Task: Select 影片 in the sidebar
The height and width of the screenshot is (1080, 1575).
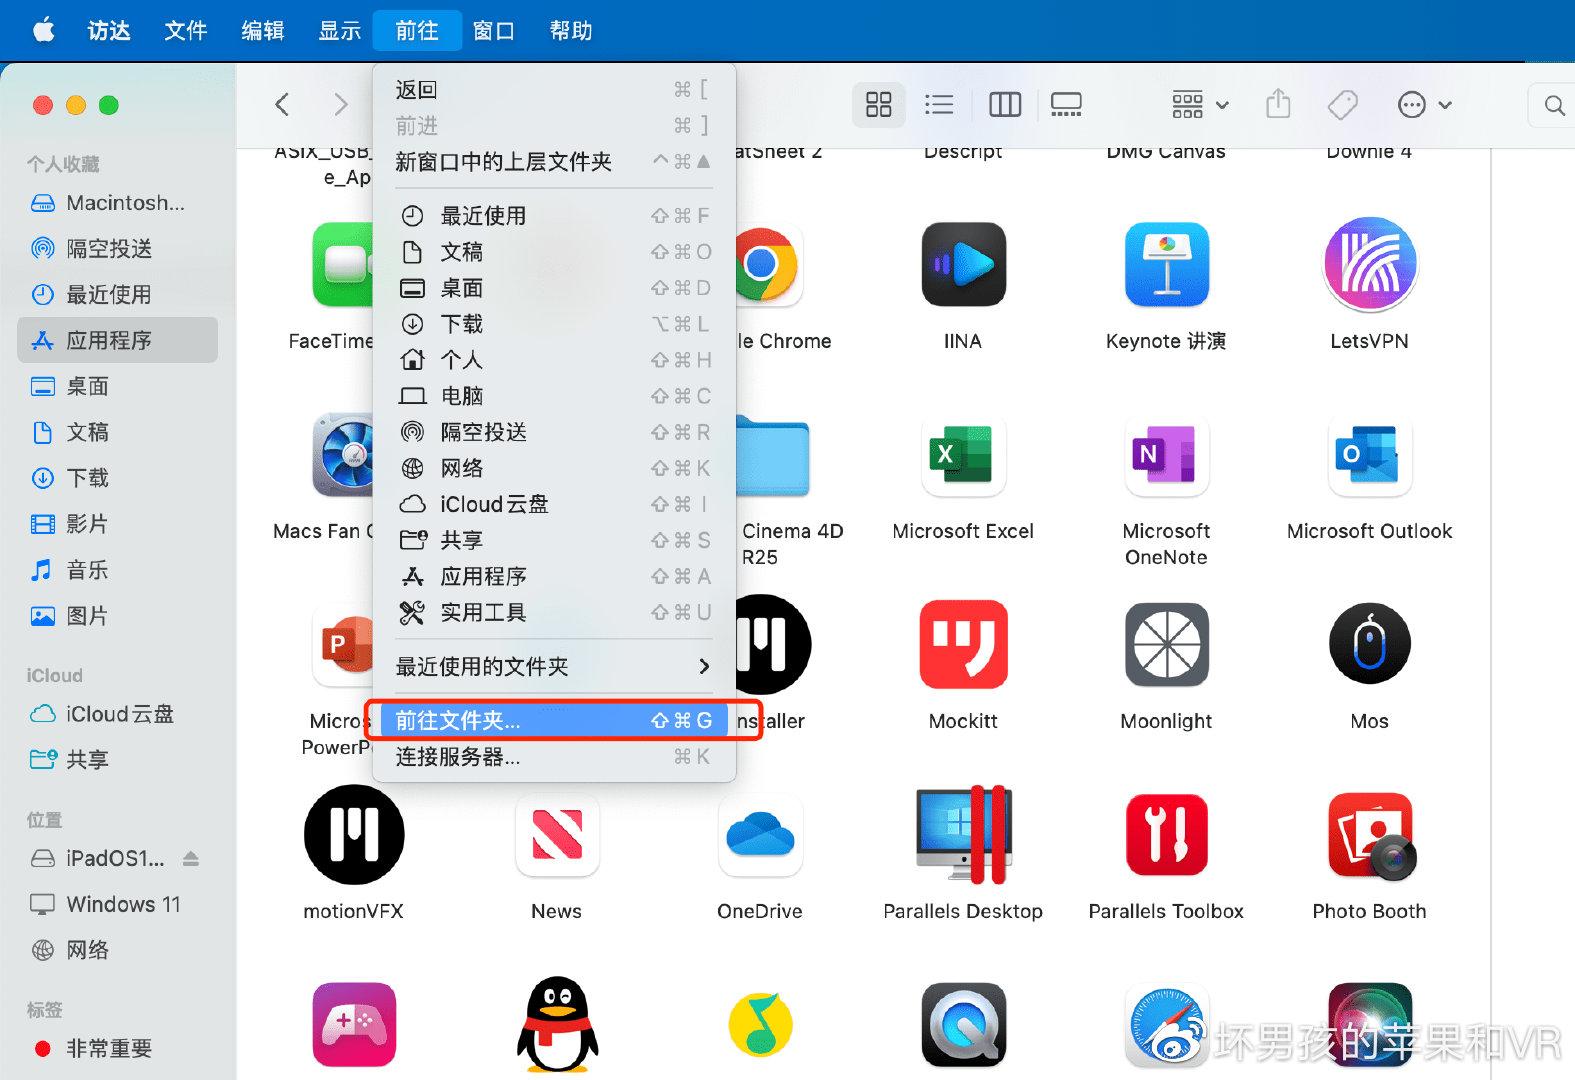Action: pos(118,524)
